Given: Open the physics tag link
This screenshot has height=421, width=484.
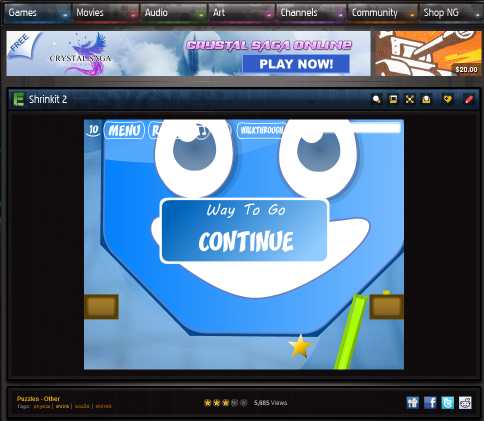Looking at the screenshot, I should (x=42, y=406).
